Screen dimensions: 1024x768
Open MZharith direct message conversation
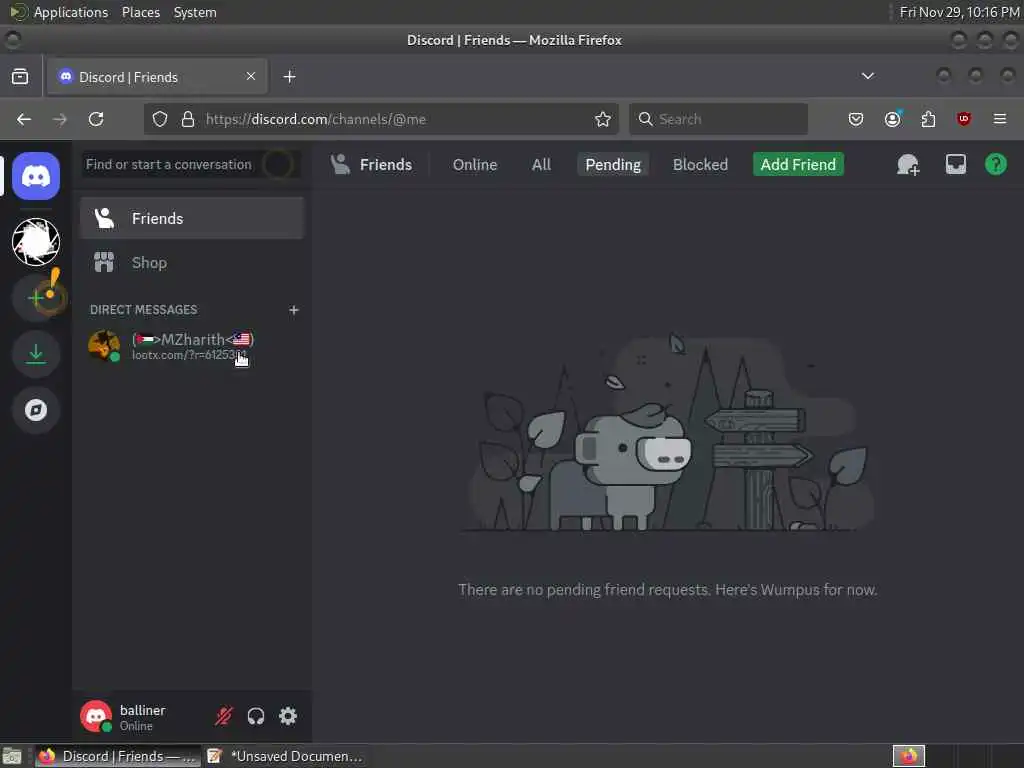point(192,346)
